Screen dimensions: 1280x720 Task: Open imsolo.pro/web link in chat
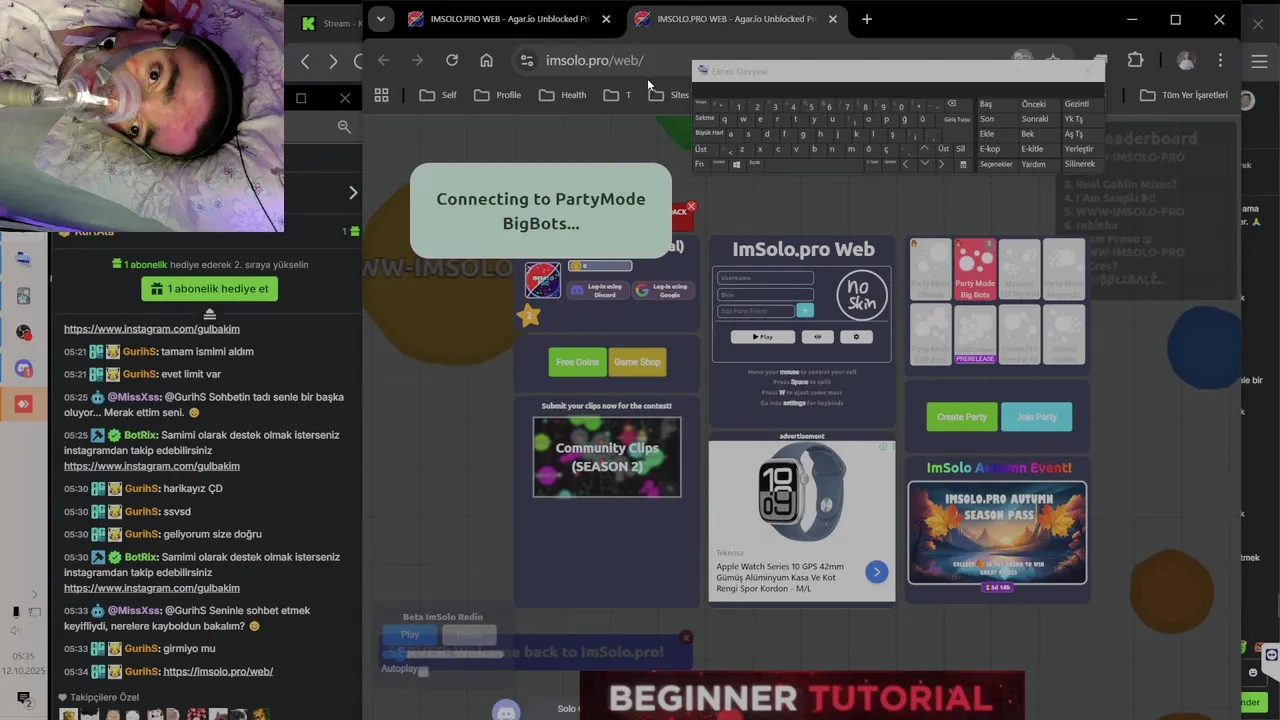click(218, 671)
